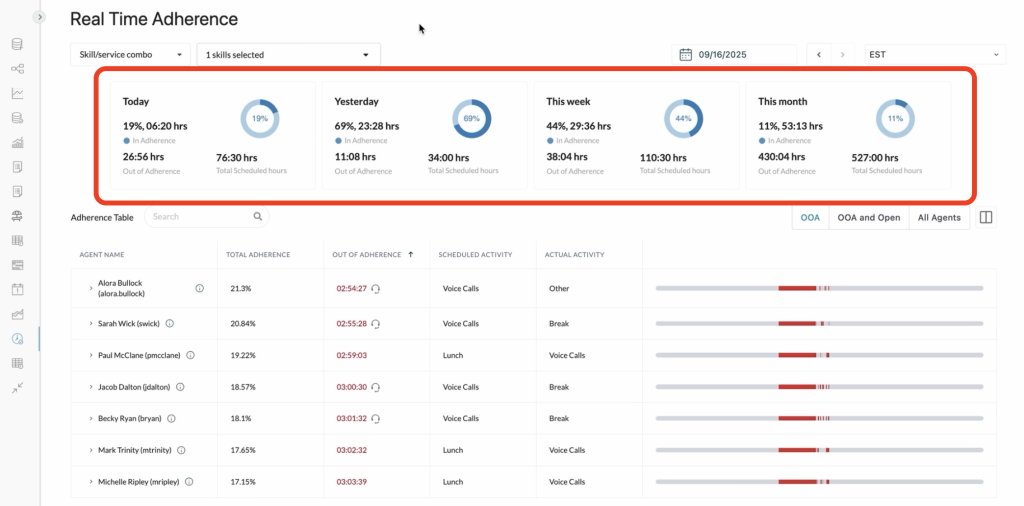
Task: Expand the Becky Ryan agent row
Action: pos(90,419)
